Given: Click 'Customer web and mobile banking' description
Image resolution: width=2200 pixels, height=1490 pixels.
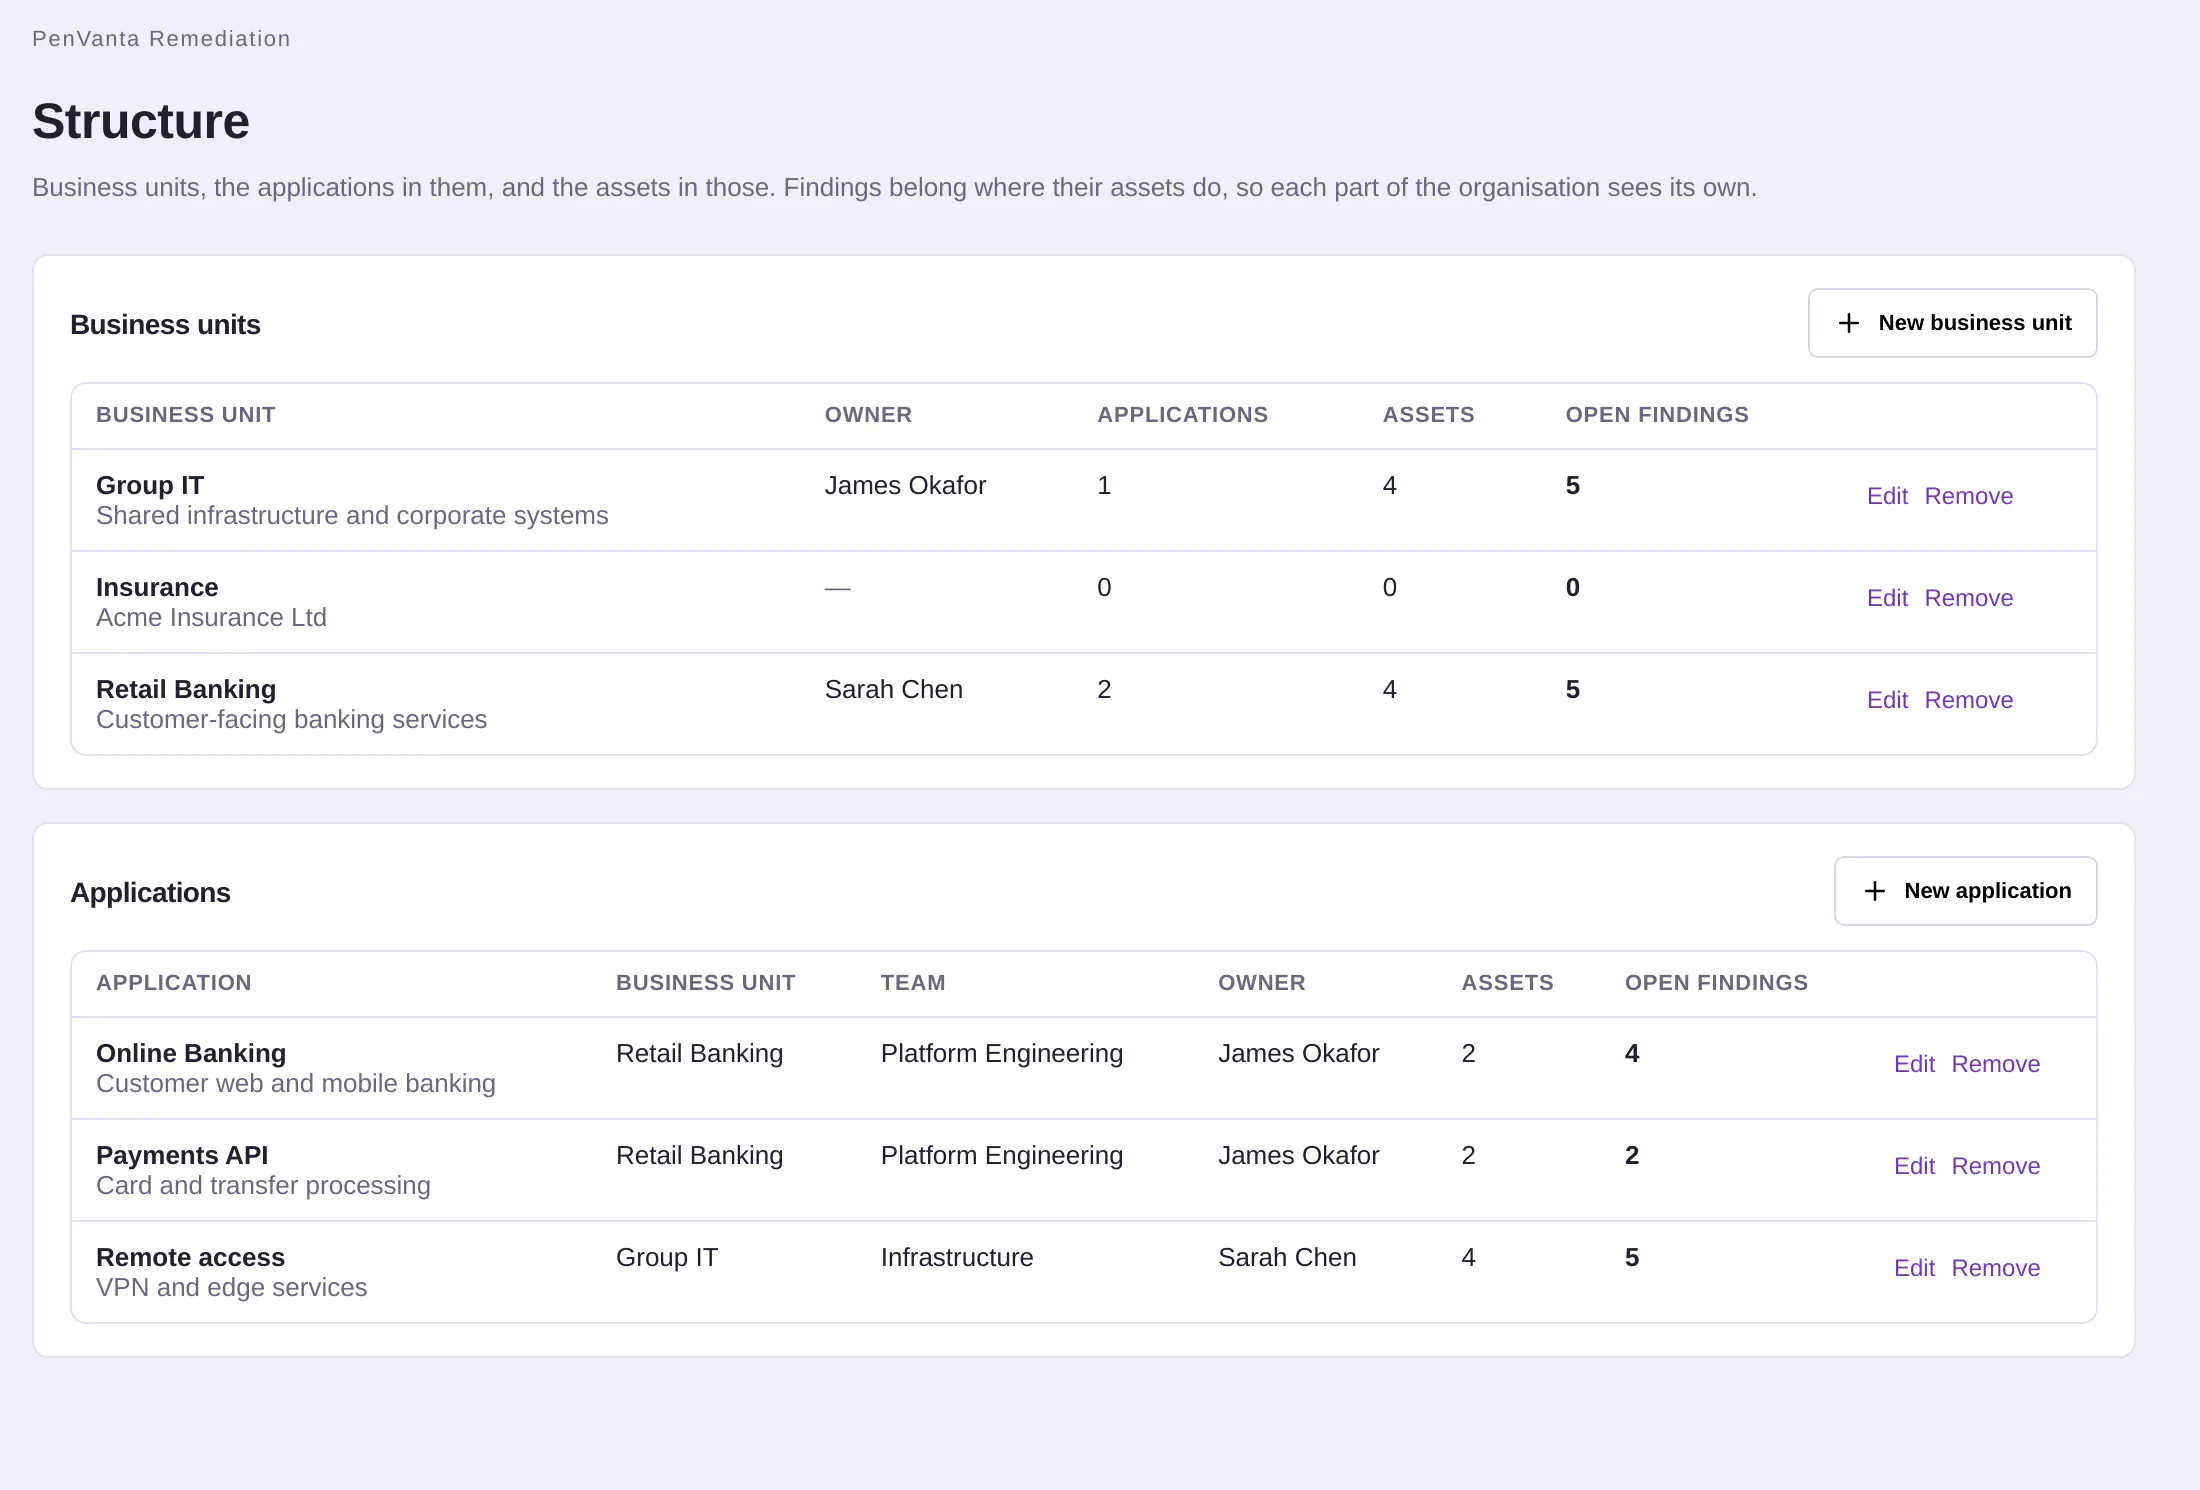Looking at the screenshot, I should coord(296,1083).
